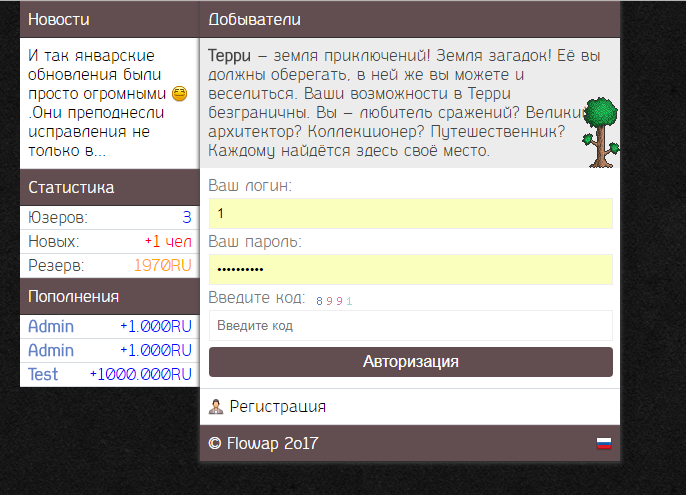Click into the Ваш пароль password field
The height and width of the screenshot is (495, 686).
point(410,270)
